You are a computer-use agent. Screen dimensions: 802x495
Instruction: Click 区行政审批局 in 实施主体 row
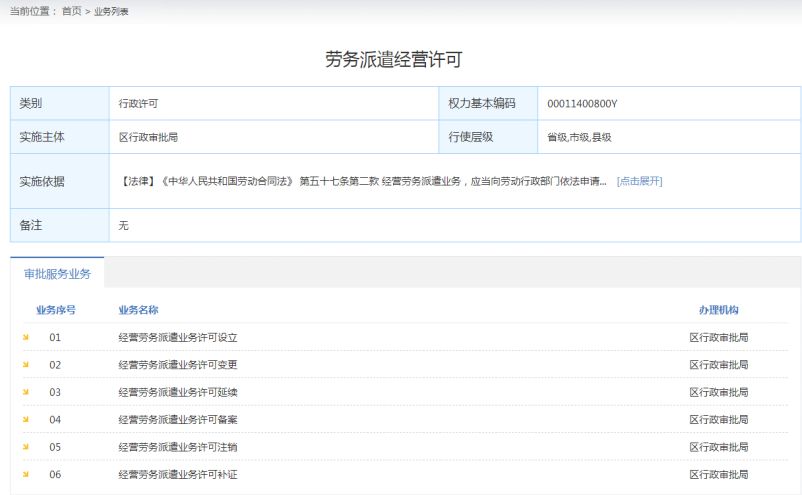pos(148,137)
